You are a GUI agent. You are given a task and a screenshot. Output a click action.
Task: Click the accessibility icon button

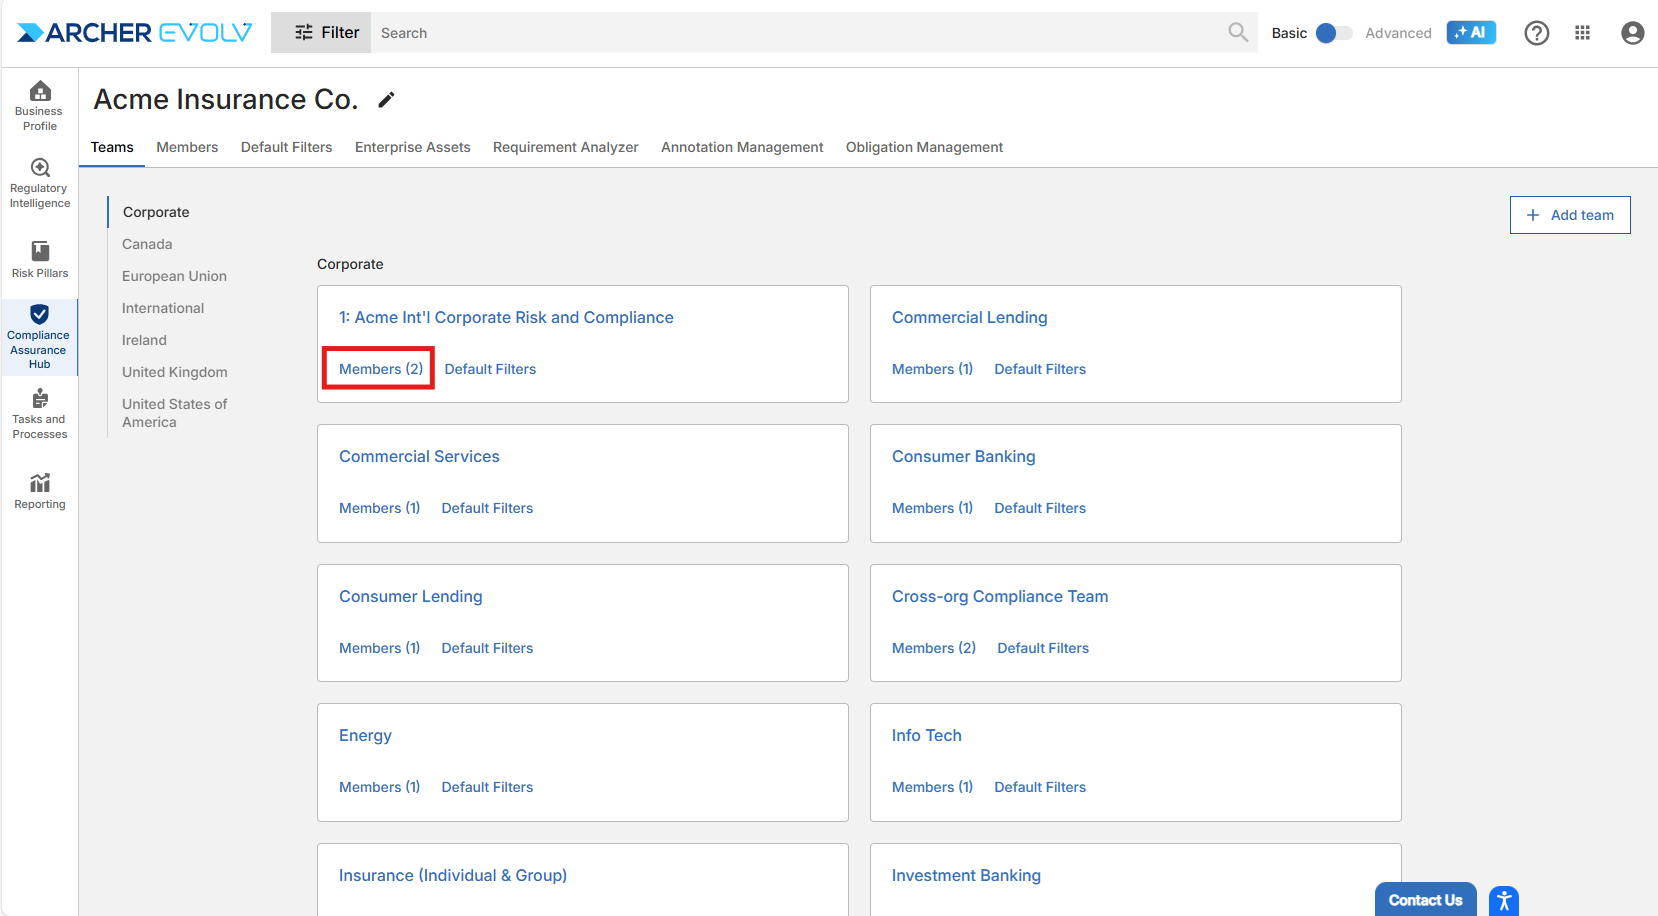pos(1503,901)
